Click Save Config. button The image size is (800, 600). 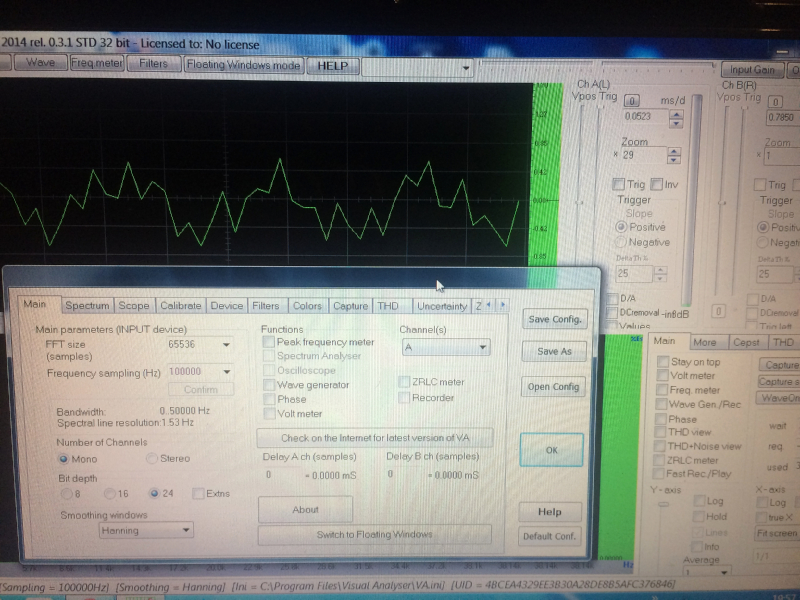(555, 319)
